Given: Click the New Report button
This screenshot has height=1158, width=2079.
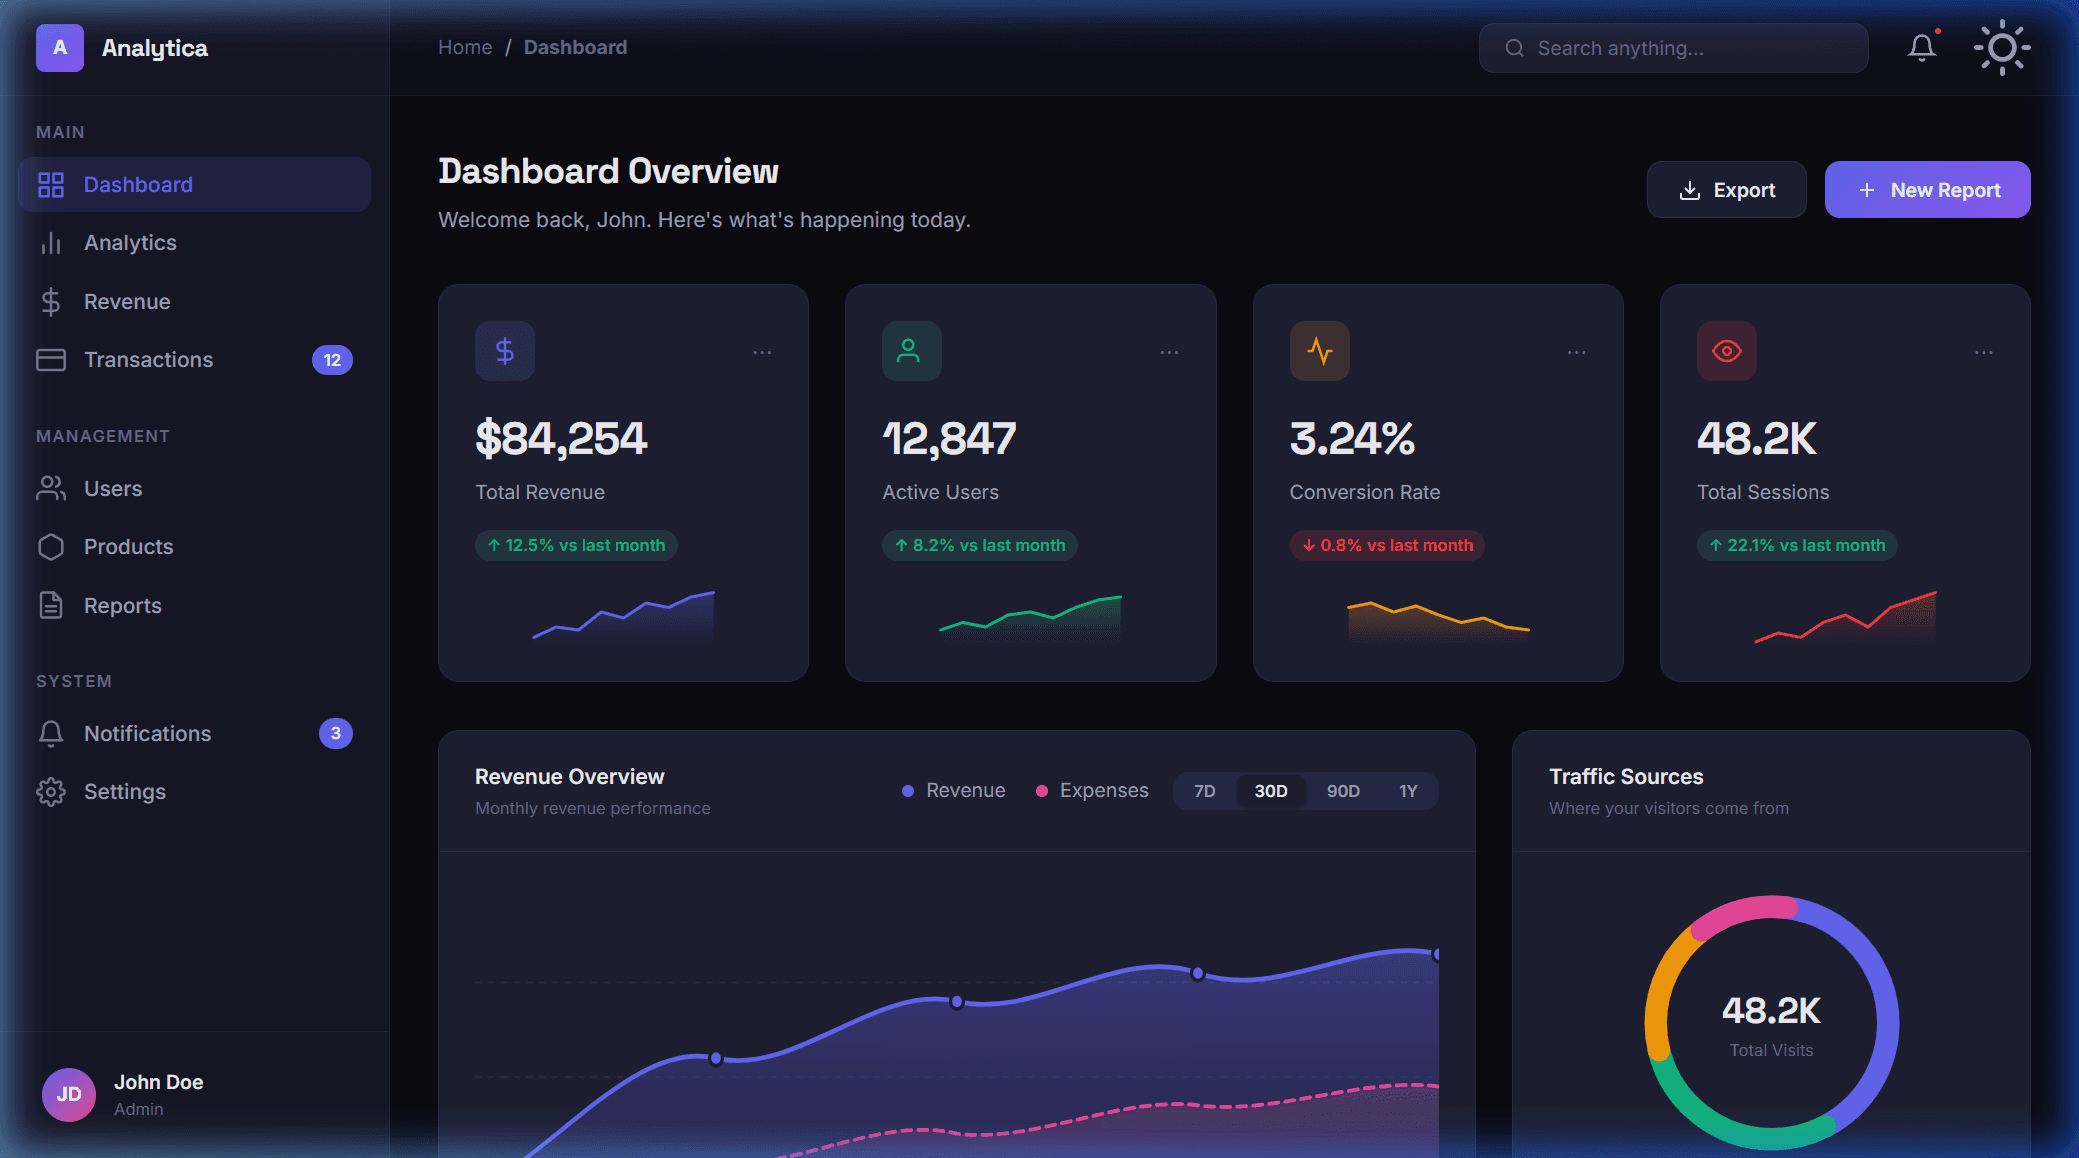Looking at the screenshot, I should click(x=1928, y=189).
